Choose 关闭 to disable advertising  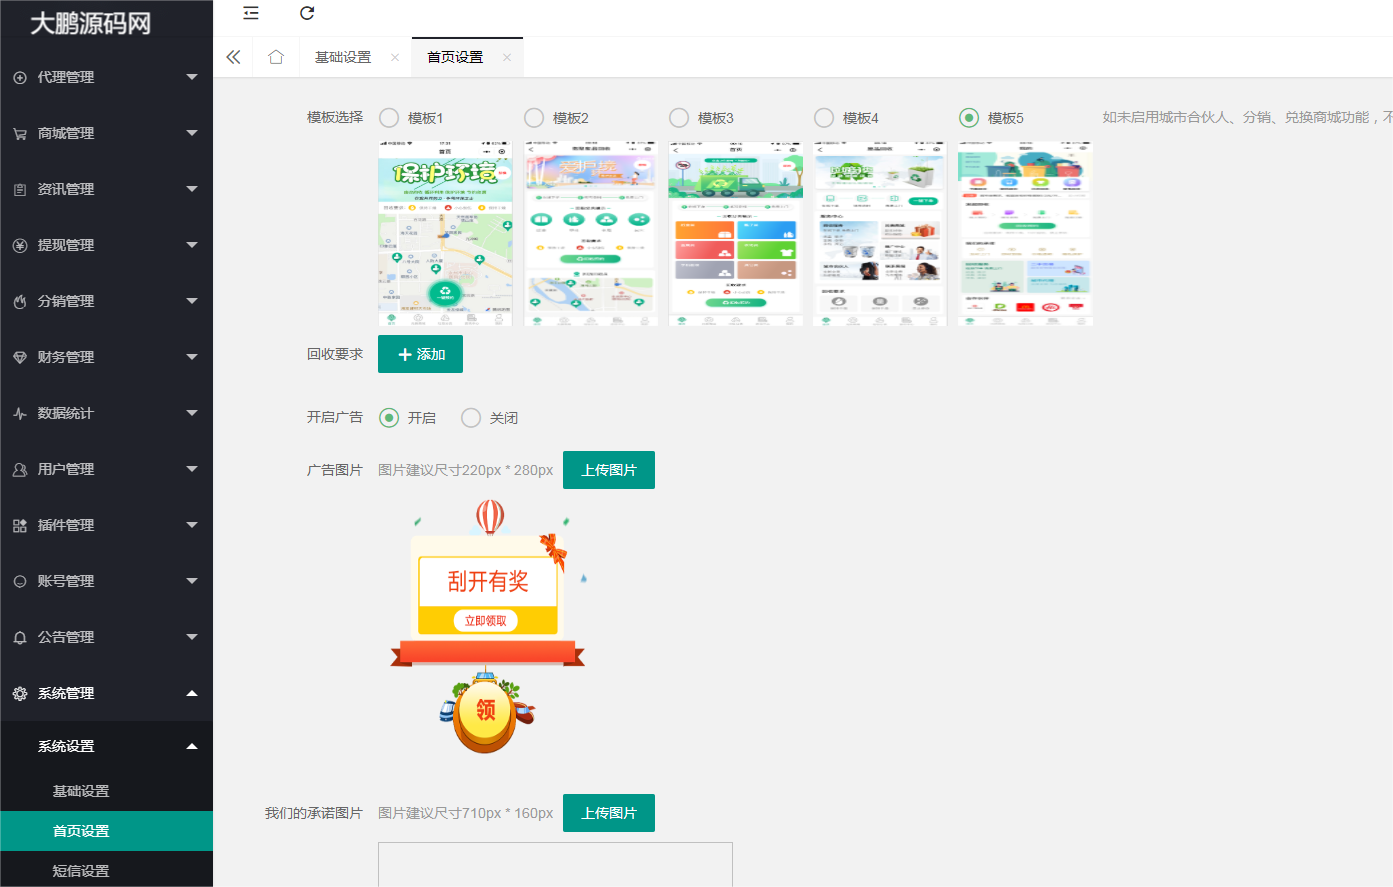coord(470,418)
